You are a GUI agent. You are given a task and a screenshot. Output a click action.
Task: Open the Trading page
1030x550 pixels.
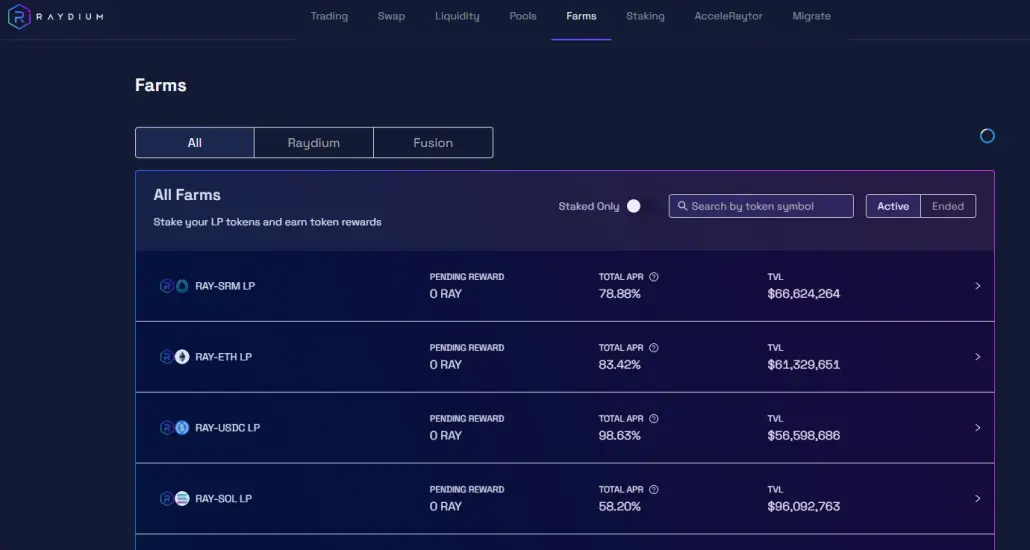tap(329, 16)
